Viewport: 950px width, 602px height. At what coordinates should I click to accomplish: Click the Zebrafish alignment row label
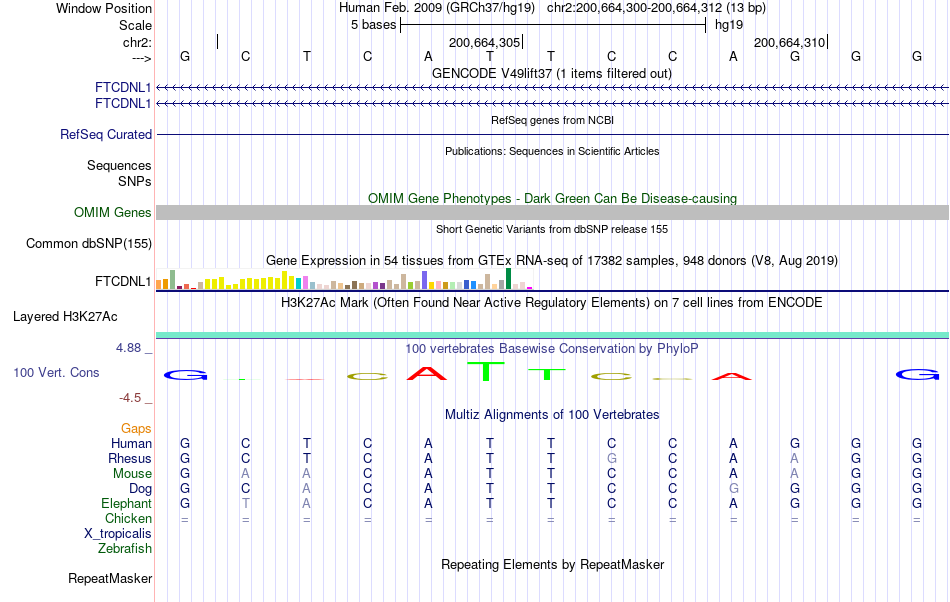pyautogui.click(x=125, y=548)
